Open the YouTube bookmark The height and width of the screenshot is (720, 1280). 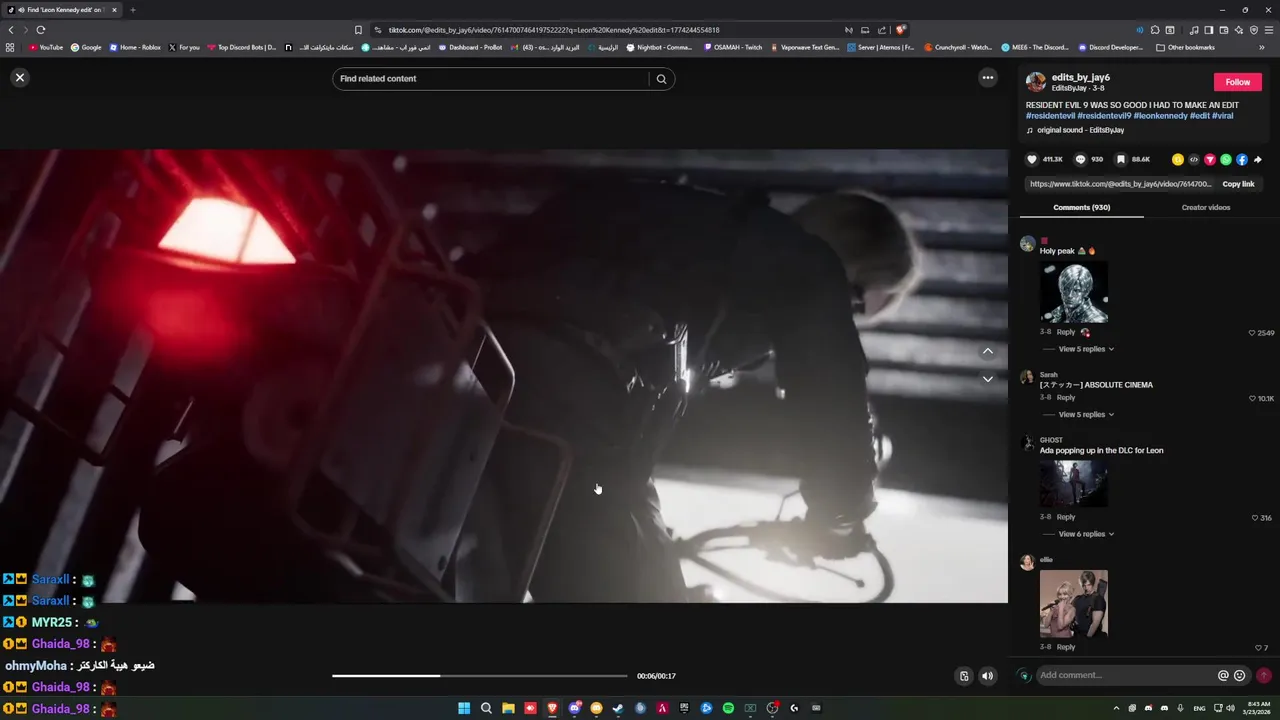[46, 47]
